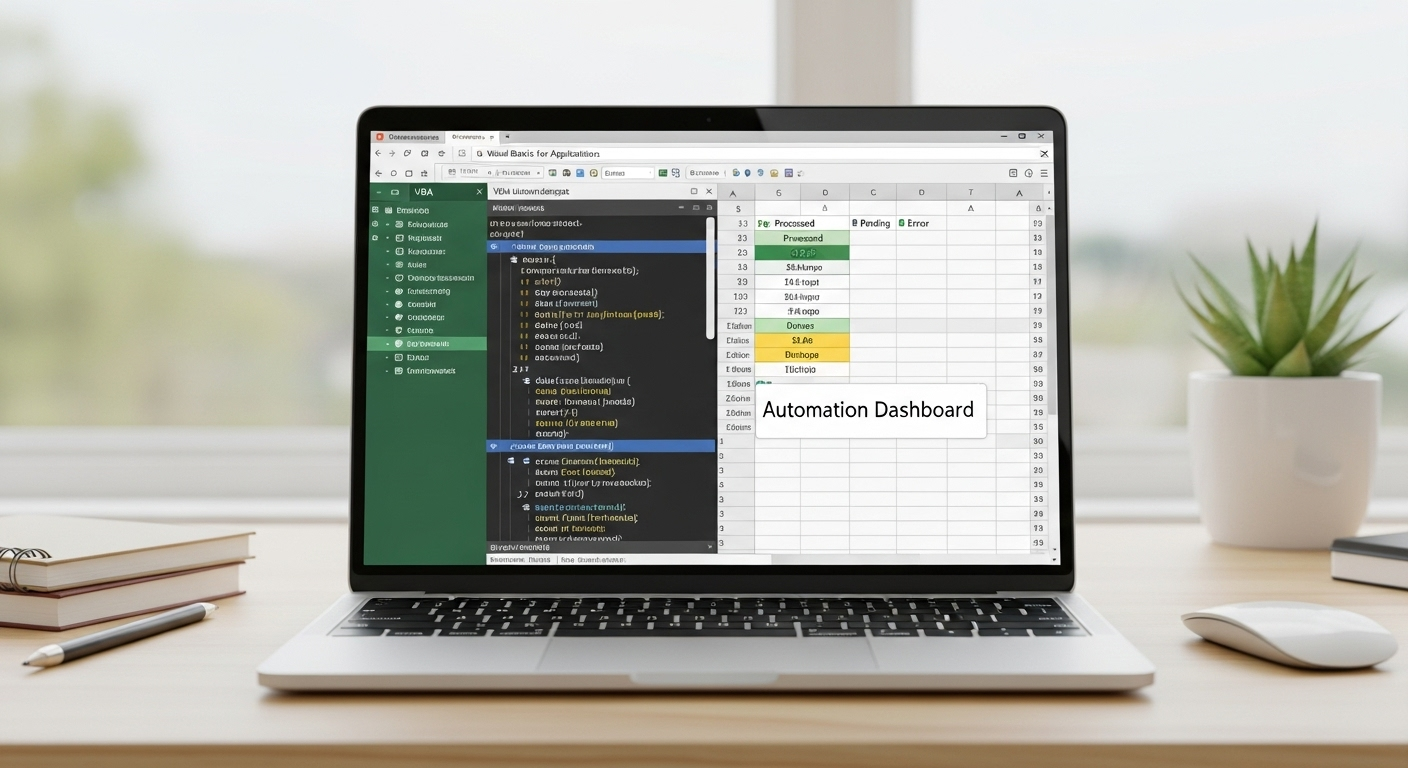
Task: Click the dark green filled spreadsheet cell
Action: pos(802,253)
